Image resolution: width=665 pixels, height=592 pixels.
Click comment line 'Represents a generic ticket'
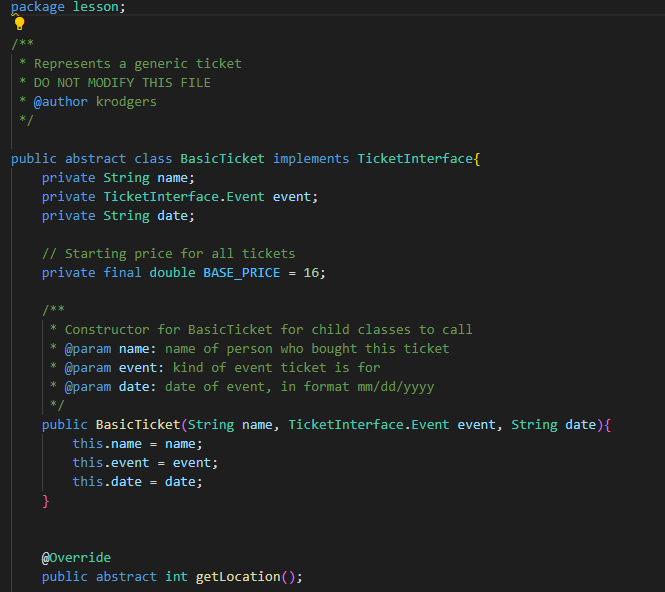(138, 64)
